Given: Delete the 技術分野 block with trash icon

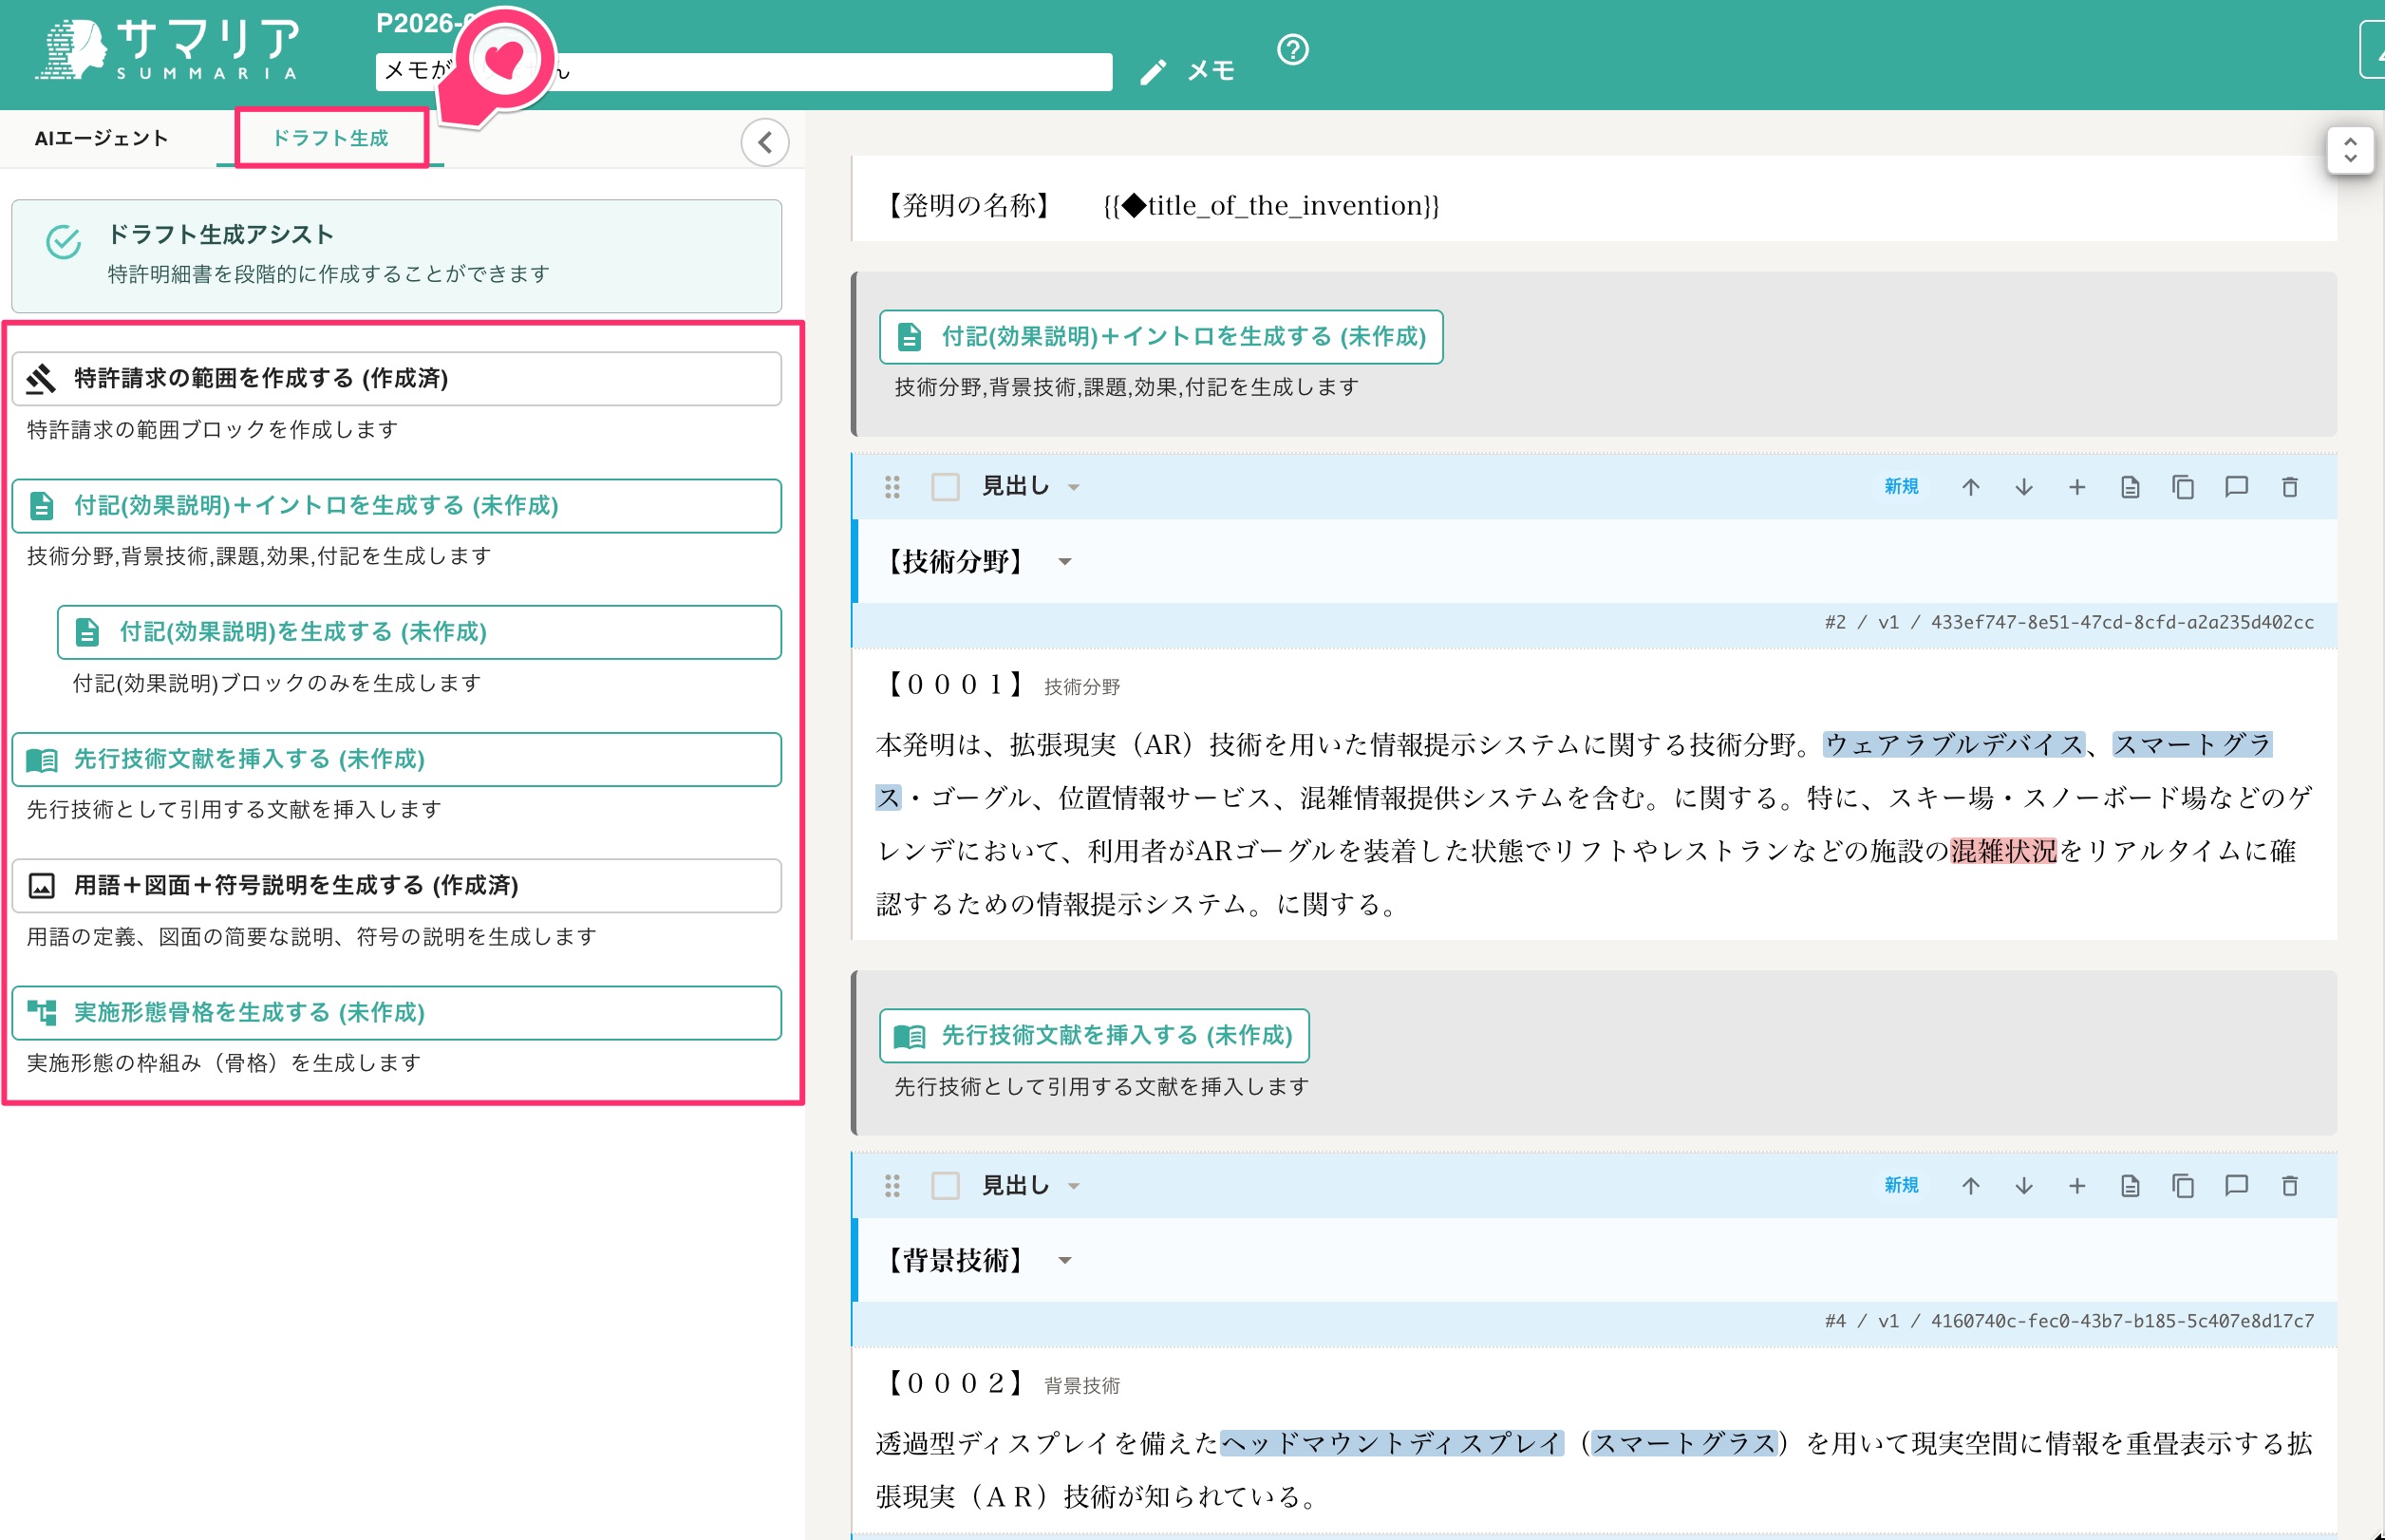Looking at the screenshot, I should (2289, 487).
